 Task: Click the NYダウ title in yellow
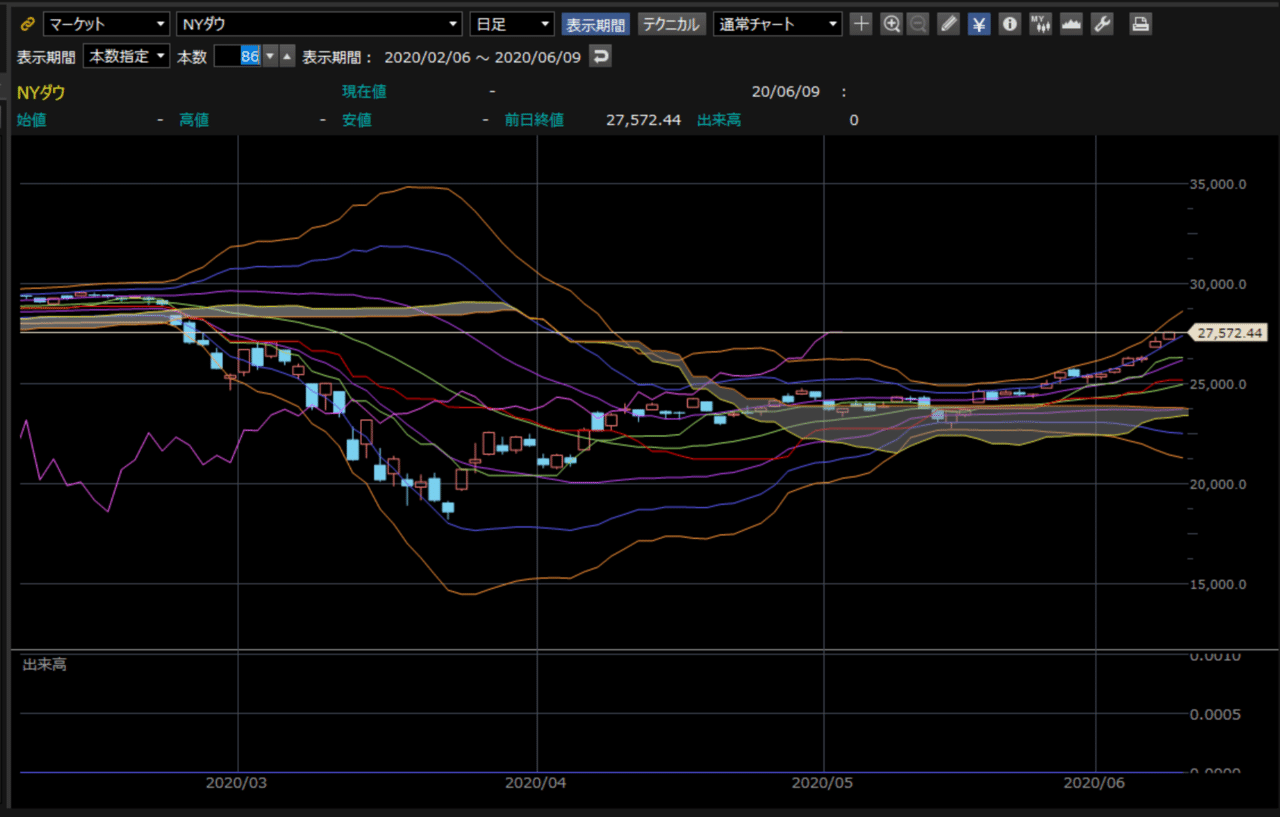pos(41,92)
